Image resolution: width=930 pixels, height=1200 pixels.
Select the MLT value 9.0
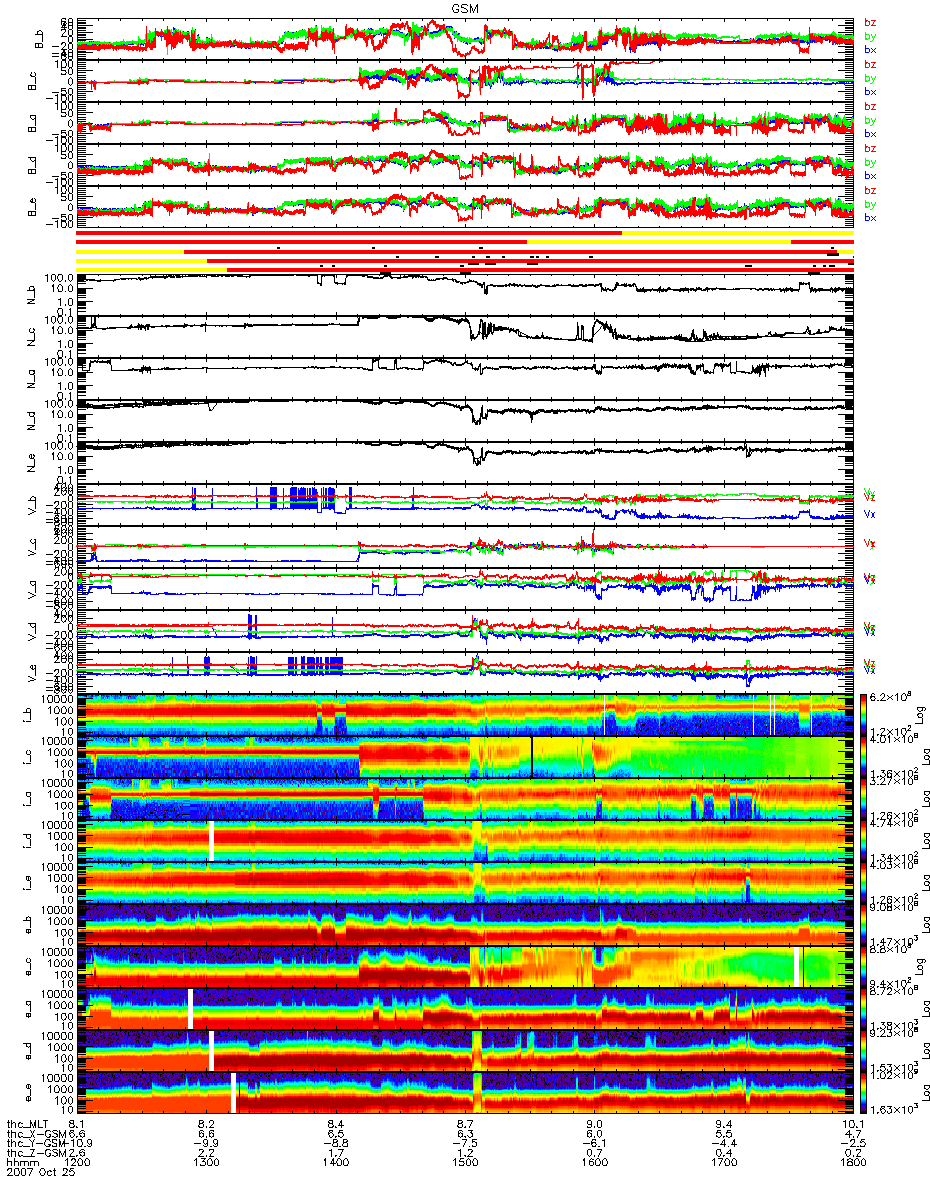(594, 1125)
